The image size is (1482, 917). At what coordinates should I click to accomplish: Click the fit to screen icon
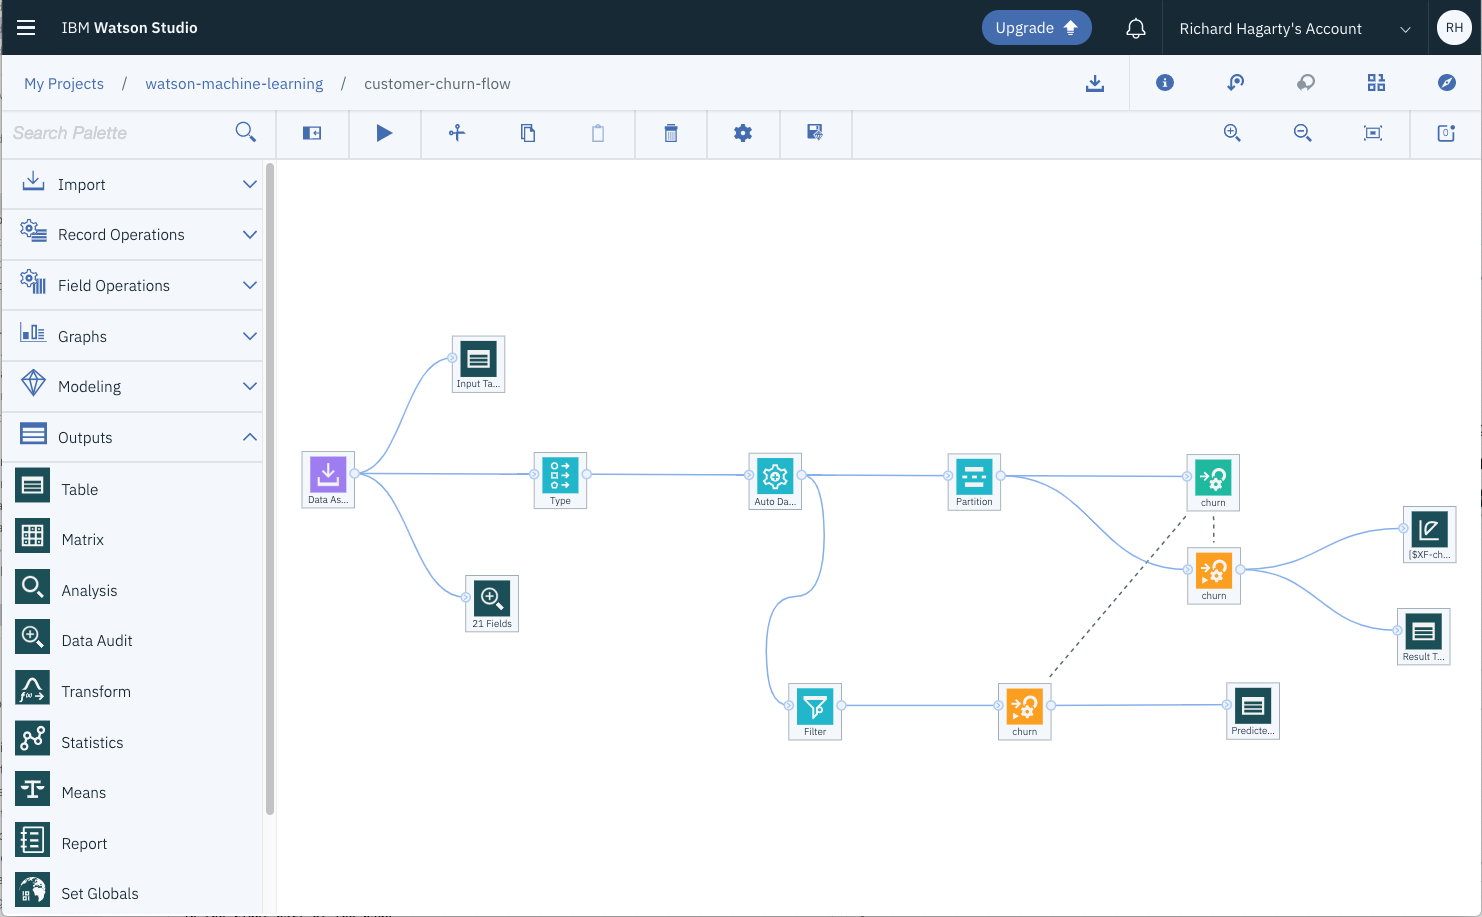pos(1373,133)
